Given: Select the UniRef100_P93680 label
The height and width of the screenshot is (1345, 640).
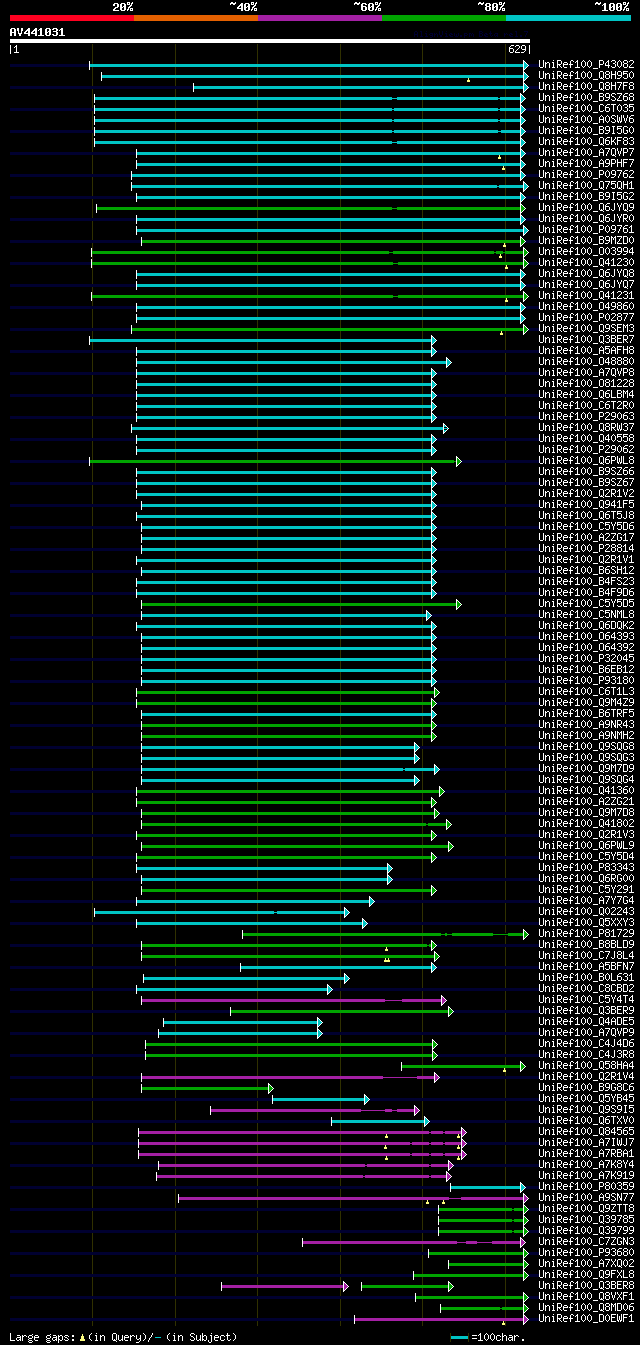Looking at the screenshot, I should 584,1252.
